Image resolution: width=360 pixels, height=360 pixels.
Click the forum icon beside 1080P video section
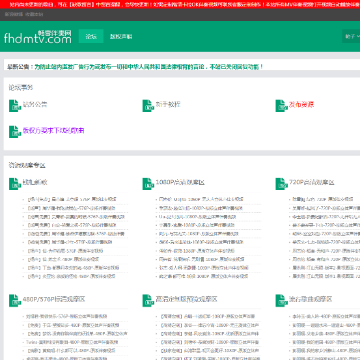(148, 184)
